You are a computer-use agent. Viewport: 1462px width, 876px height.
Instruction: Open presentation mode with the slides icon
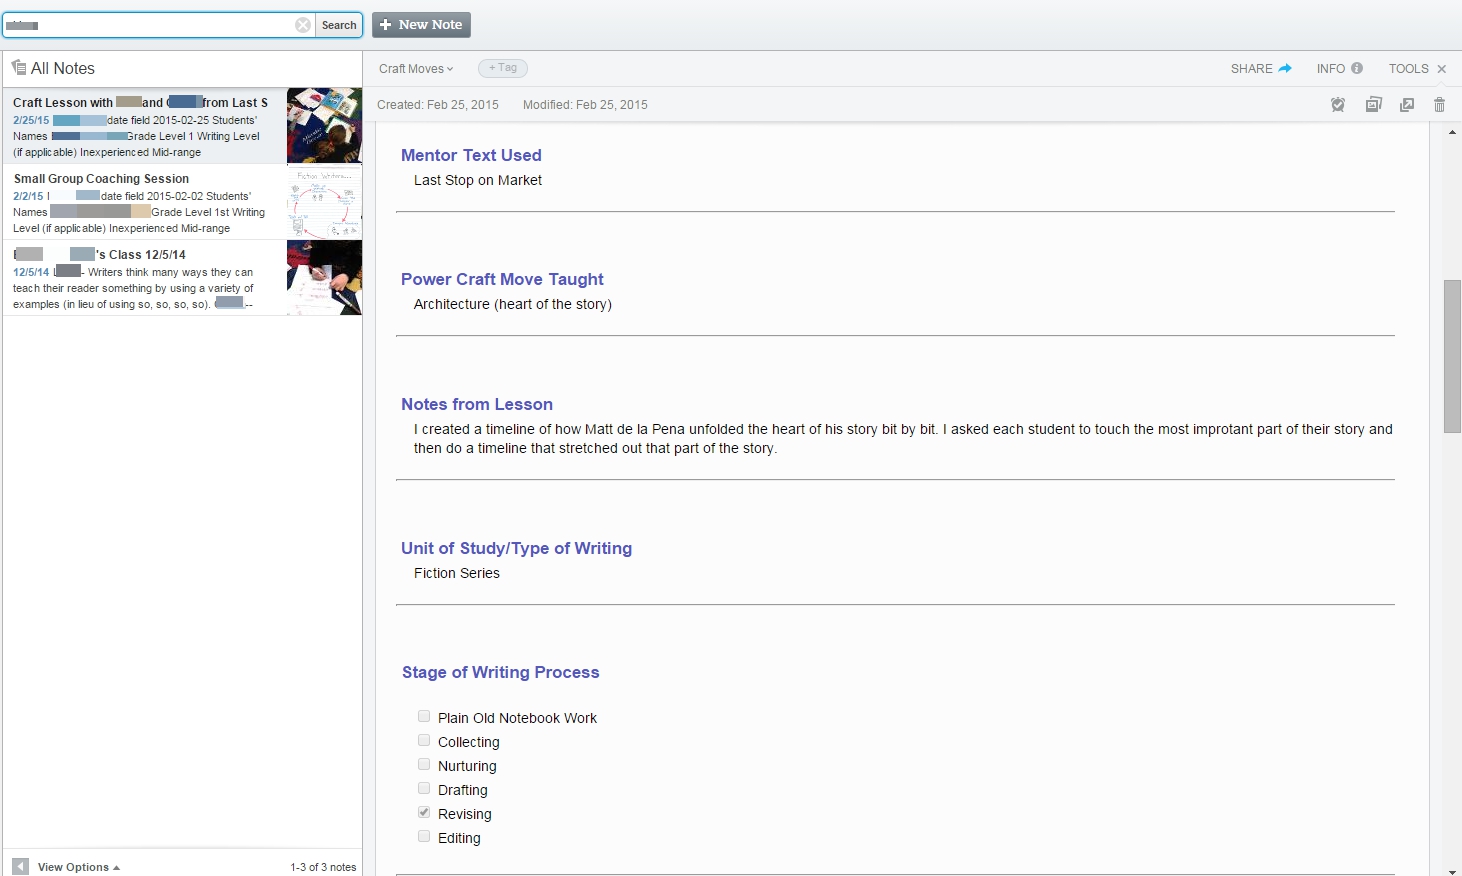coord(1373,105)
